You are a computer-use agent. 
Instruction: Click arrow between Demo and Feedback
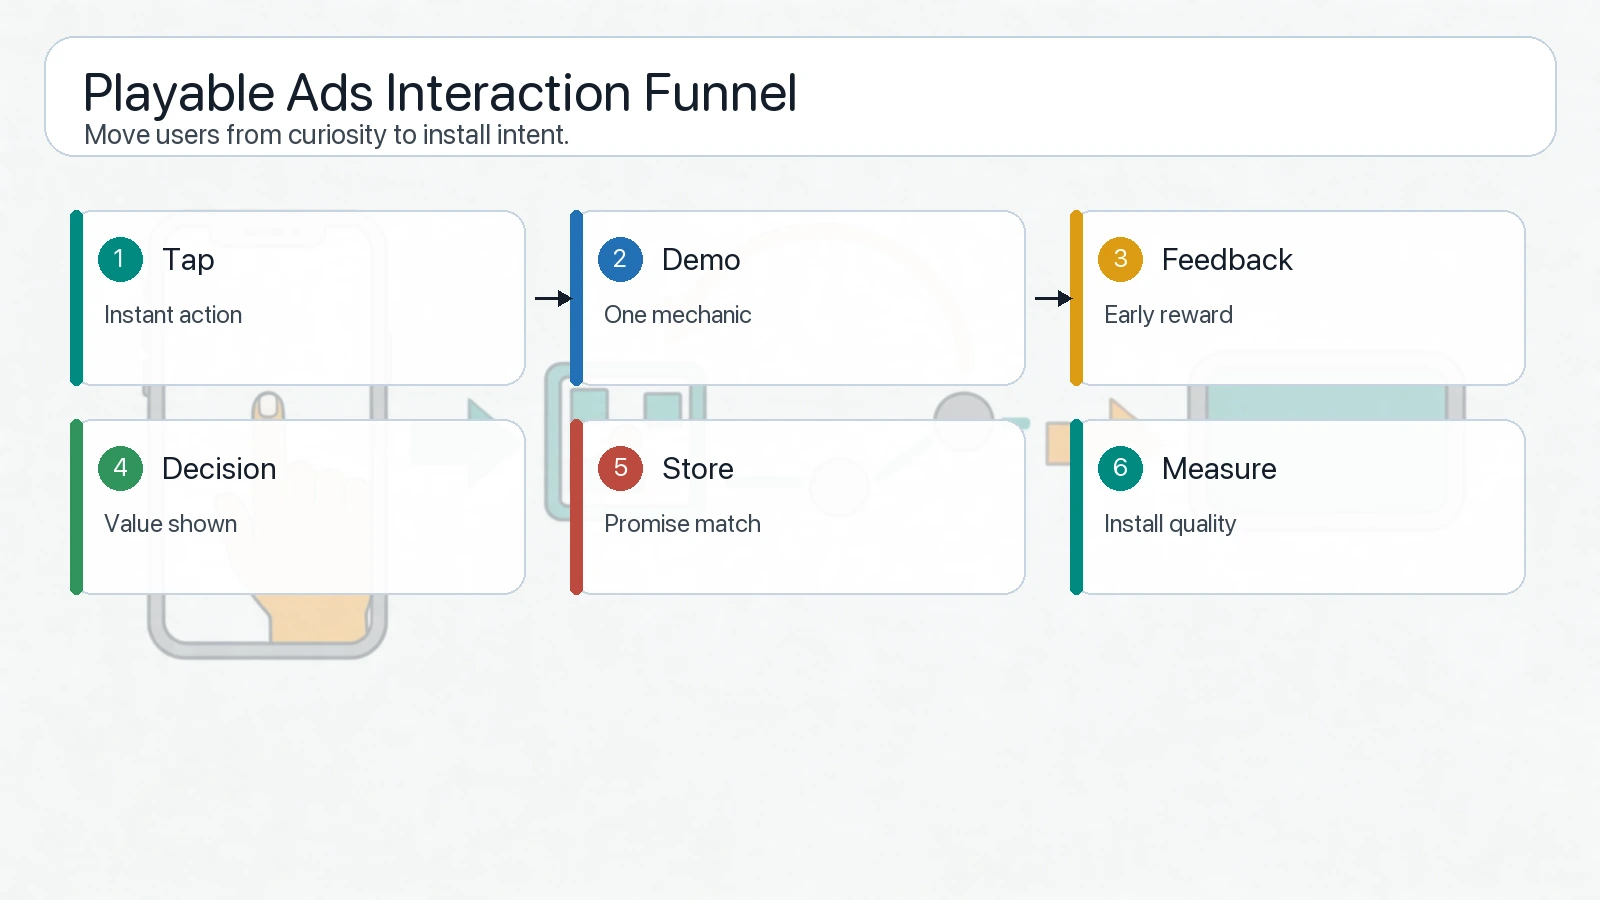click(1052, 298)
